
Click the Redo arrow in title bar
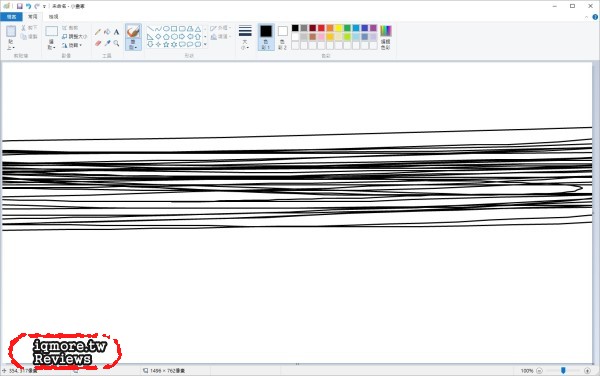(x=37, y=6)
